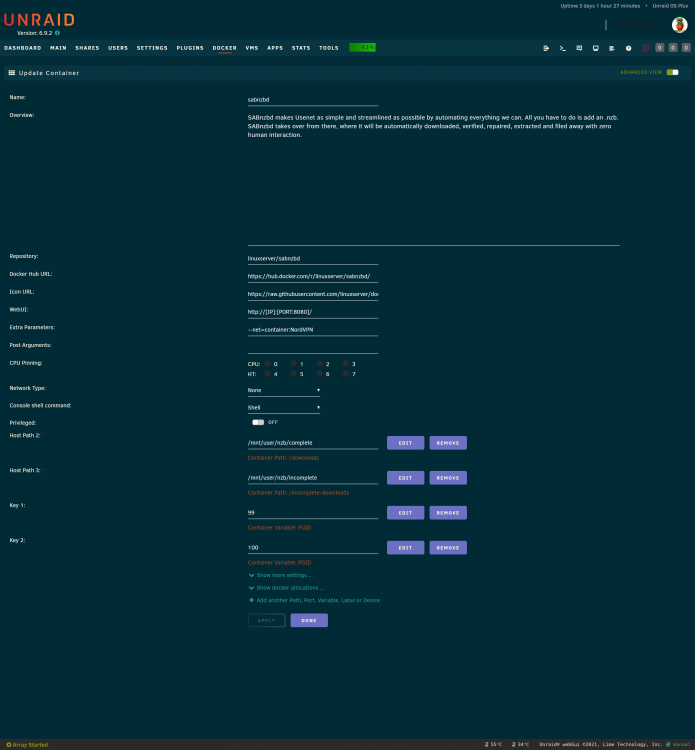Check CPU pinning box 3

(345, 364)
